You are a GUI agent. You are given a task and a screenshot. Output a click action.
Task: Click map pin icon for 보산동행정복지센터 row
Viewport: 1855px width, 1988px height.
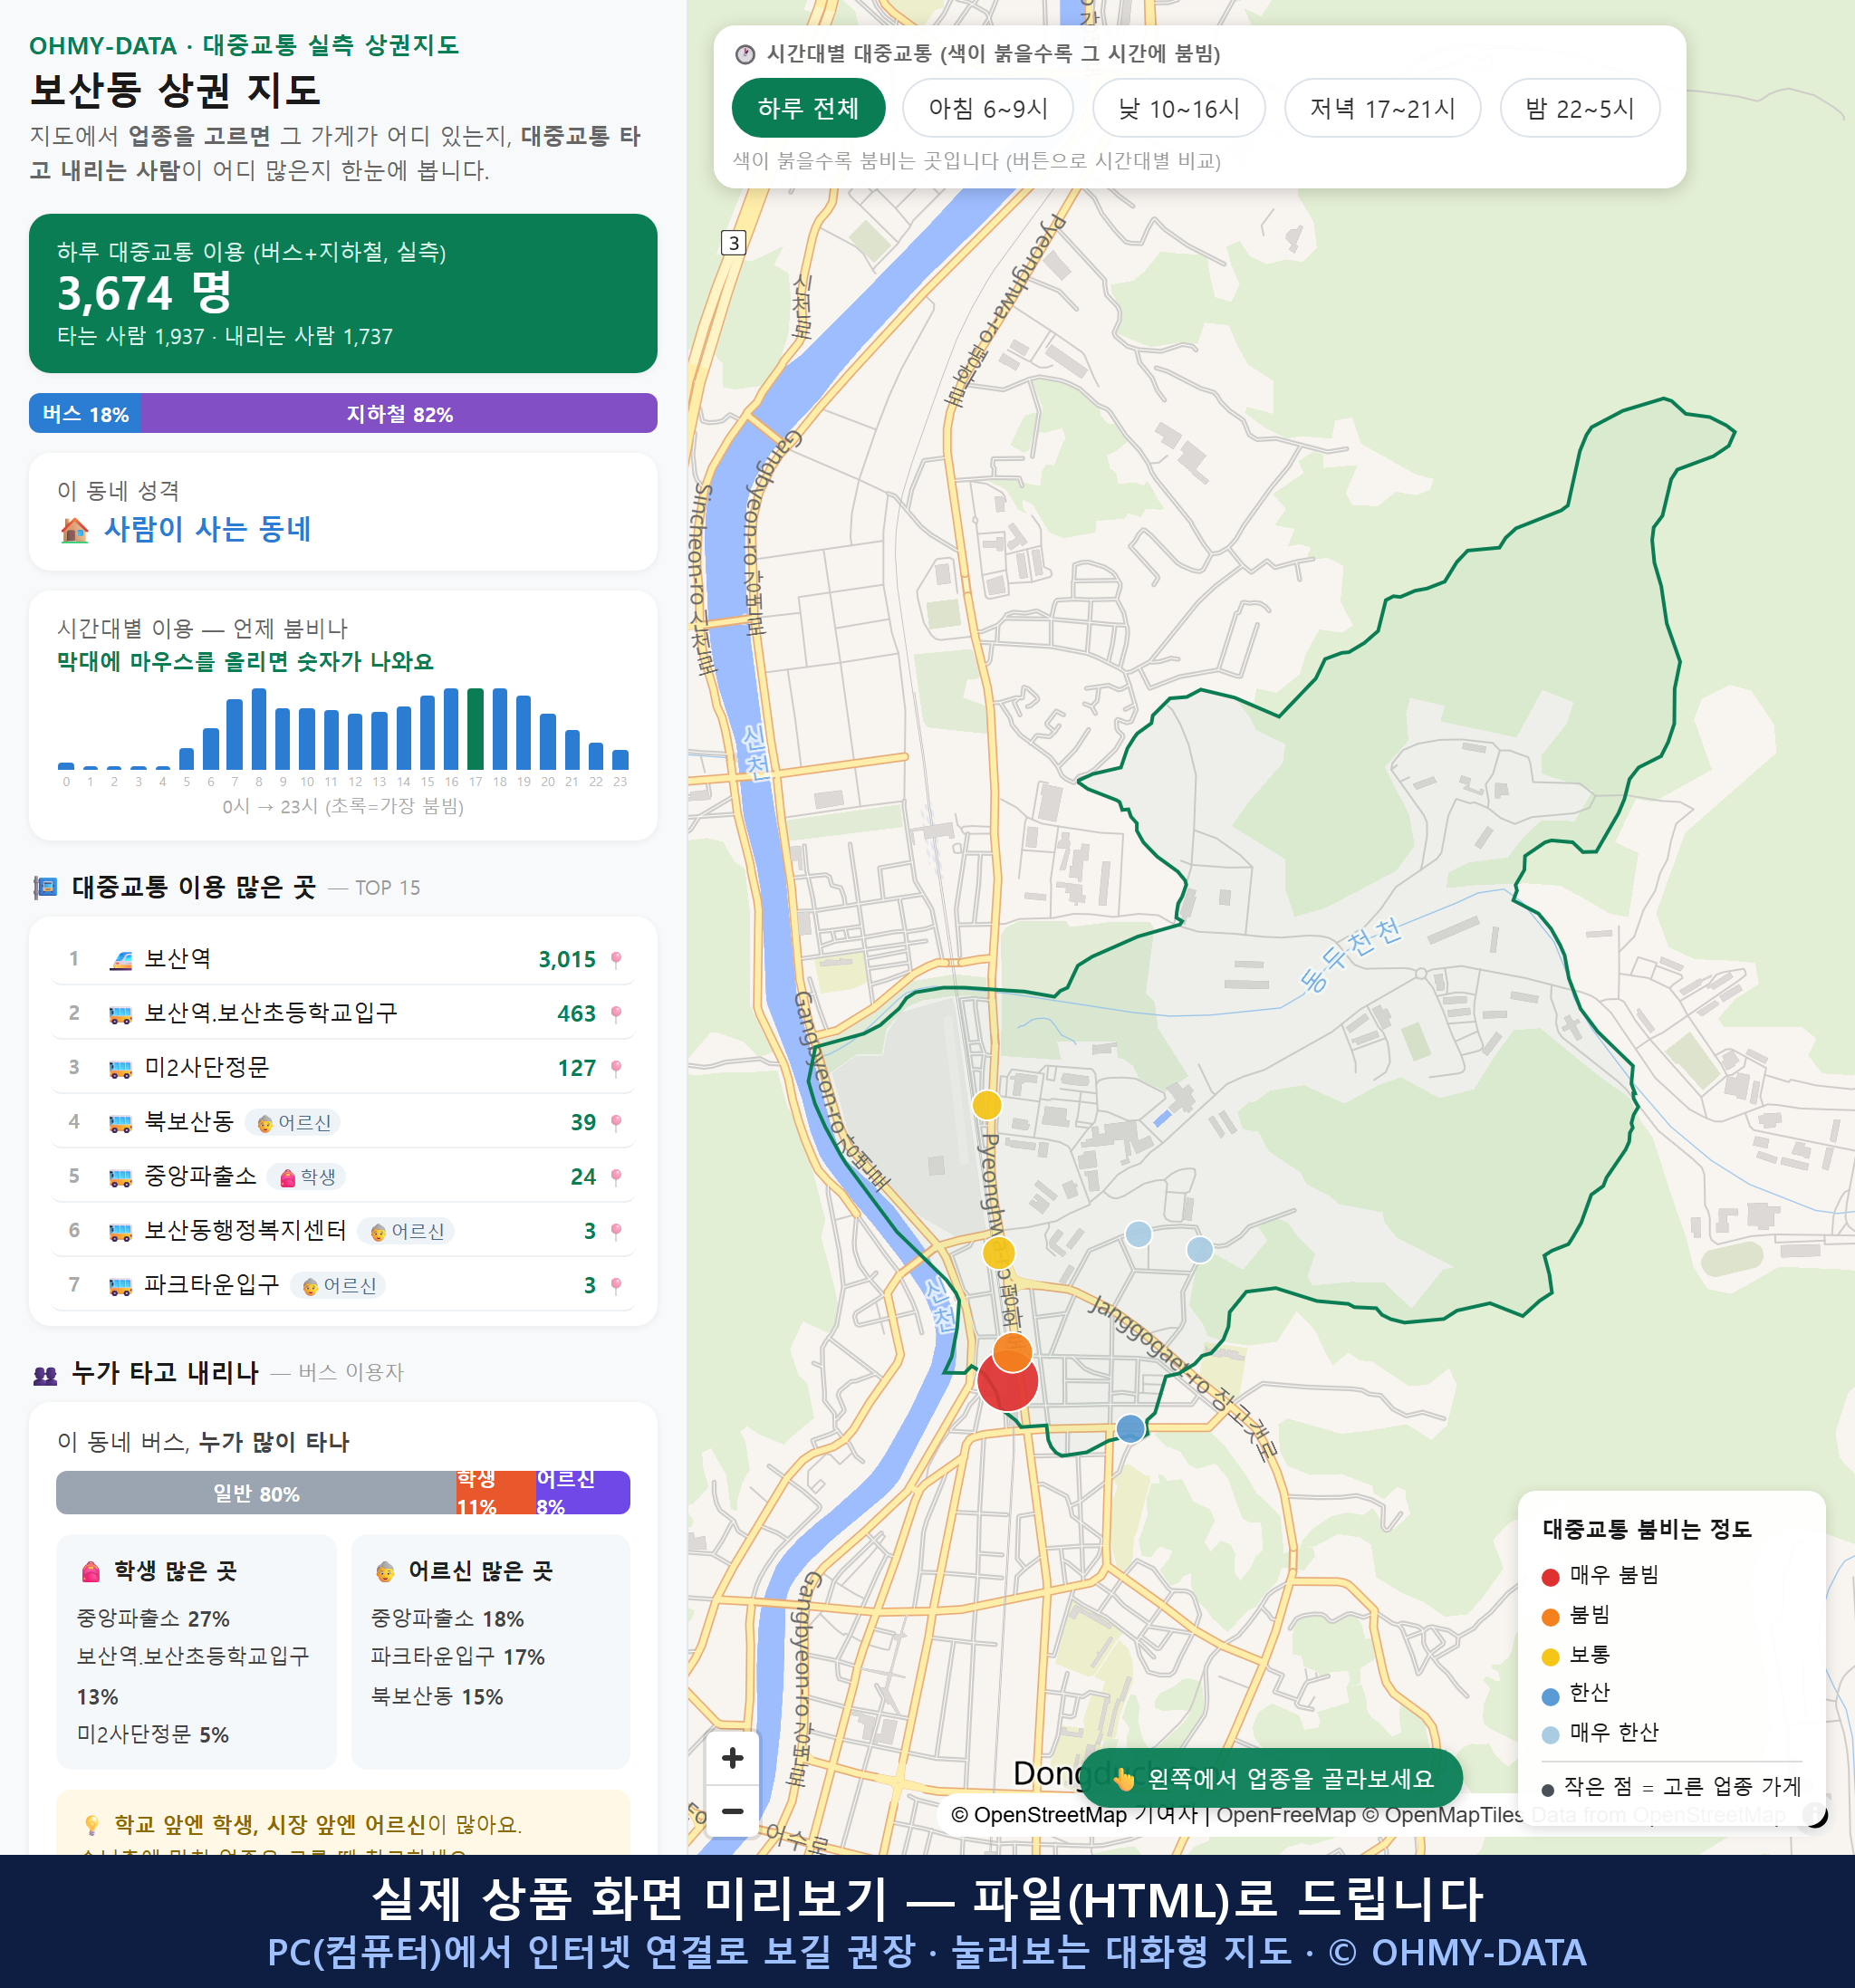coord(616,1231)
